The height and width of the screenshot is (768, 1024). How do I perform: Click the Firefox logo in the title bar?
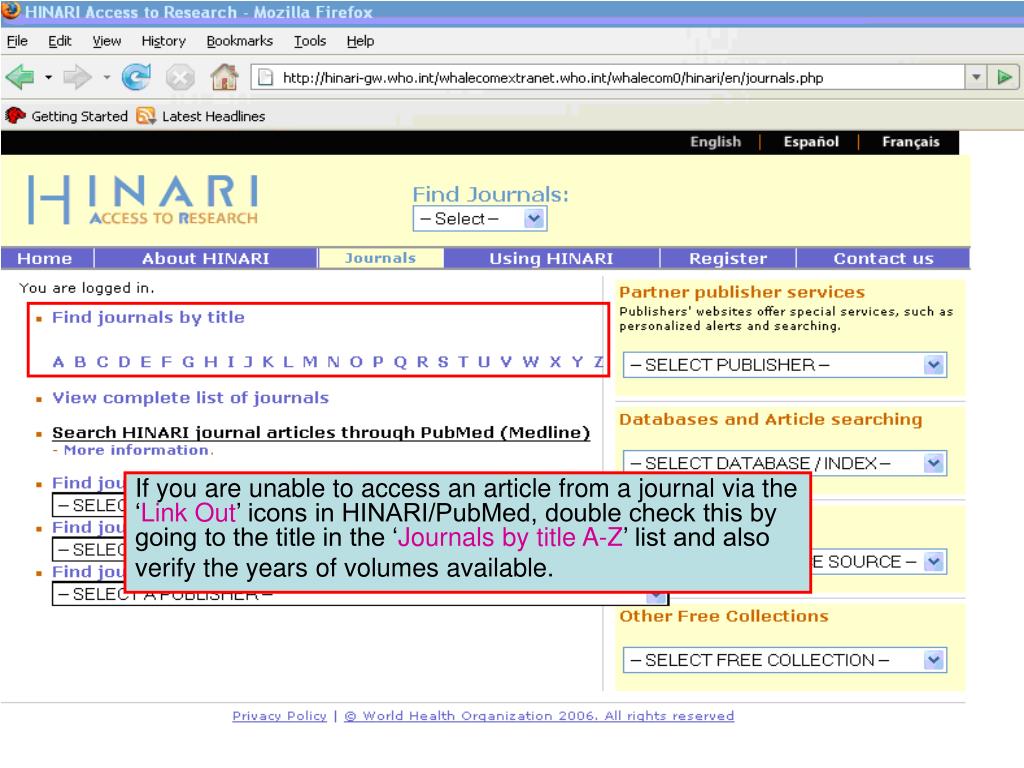11,11
